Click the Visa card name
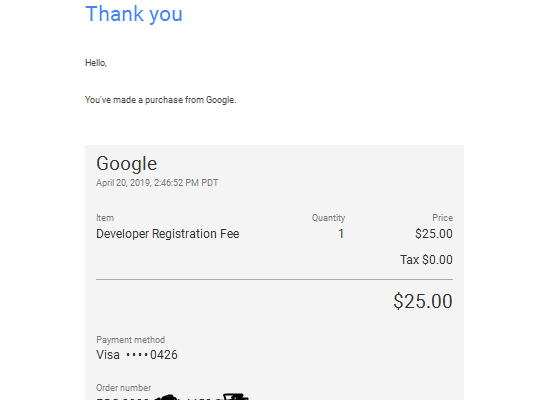The image size is (559, 400). click(108, 355)
